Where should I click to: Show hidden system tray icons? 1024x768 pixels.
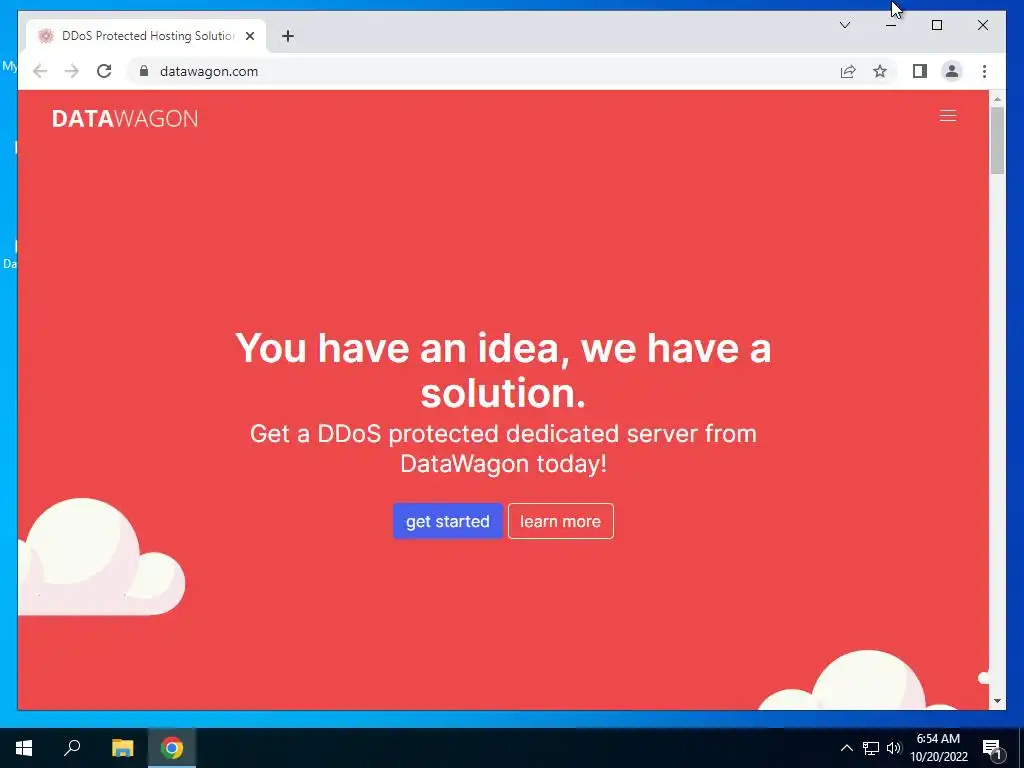(846, 748)
